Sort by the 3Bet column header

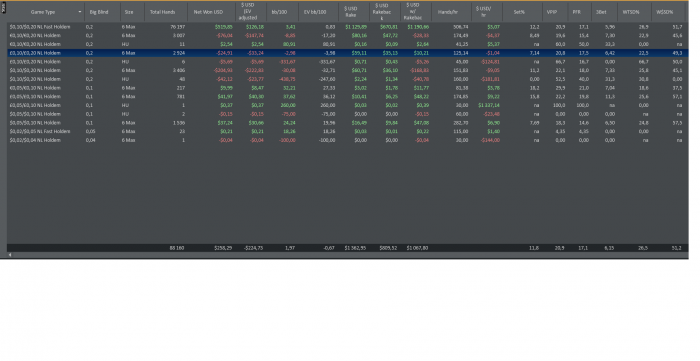click(601, 12)
